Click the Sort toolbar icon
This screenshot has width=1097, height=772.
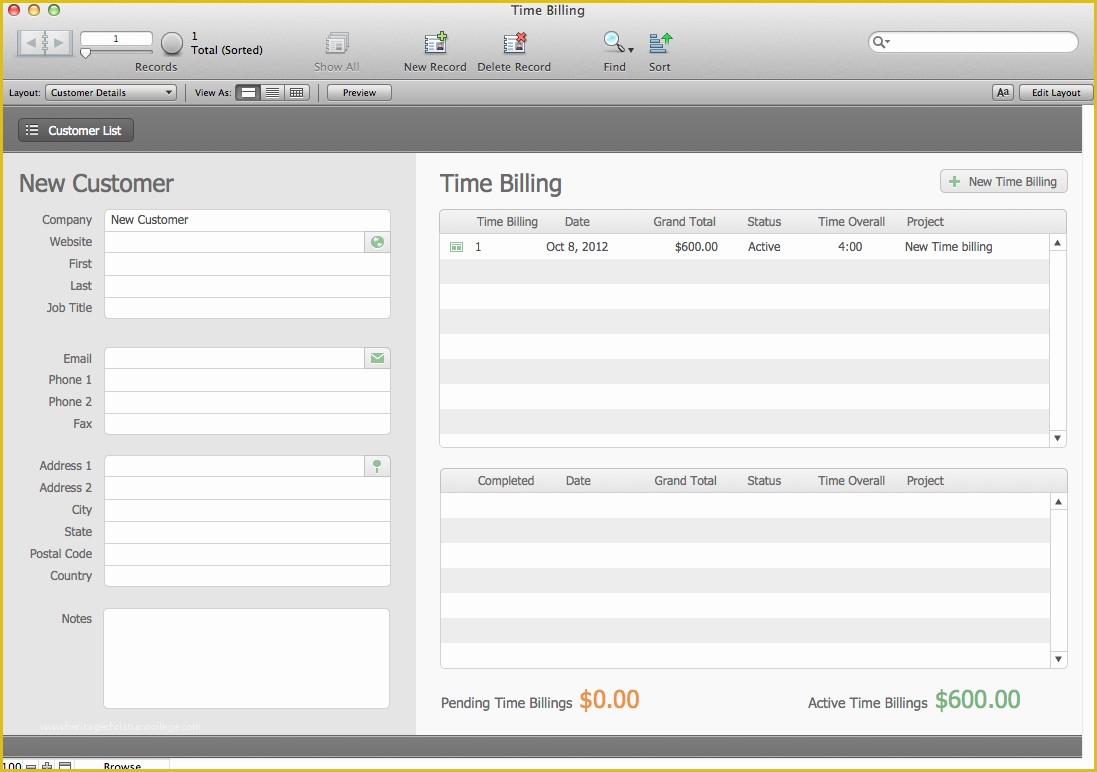[660, 43]
